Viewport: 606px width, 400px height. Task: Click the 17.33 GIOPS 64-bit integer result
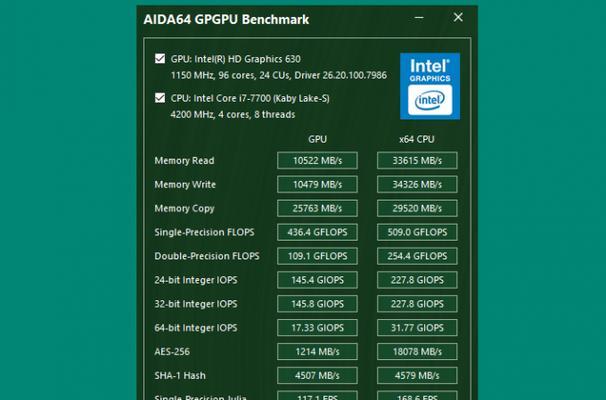[317, 328]
